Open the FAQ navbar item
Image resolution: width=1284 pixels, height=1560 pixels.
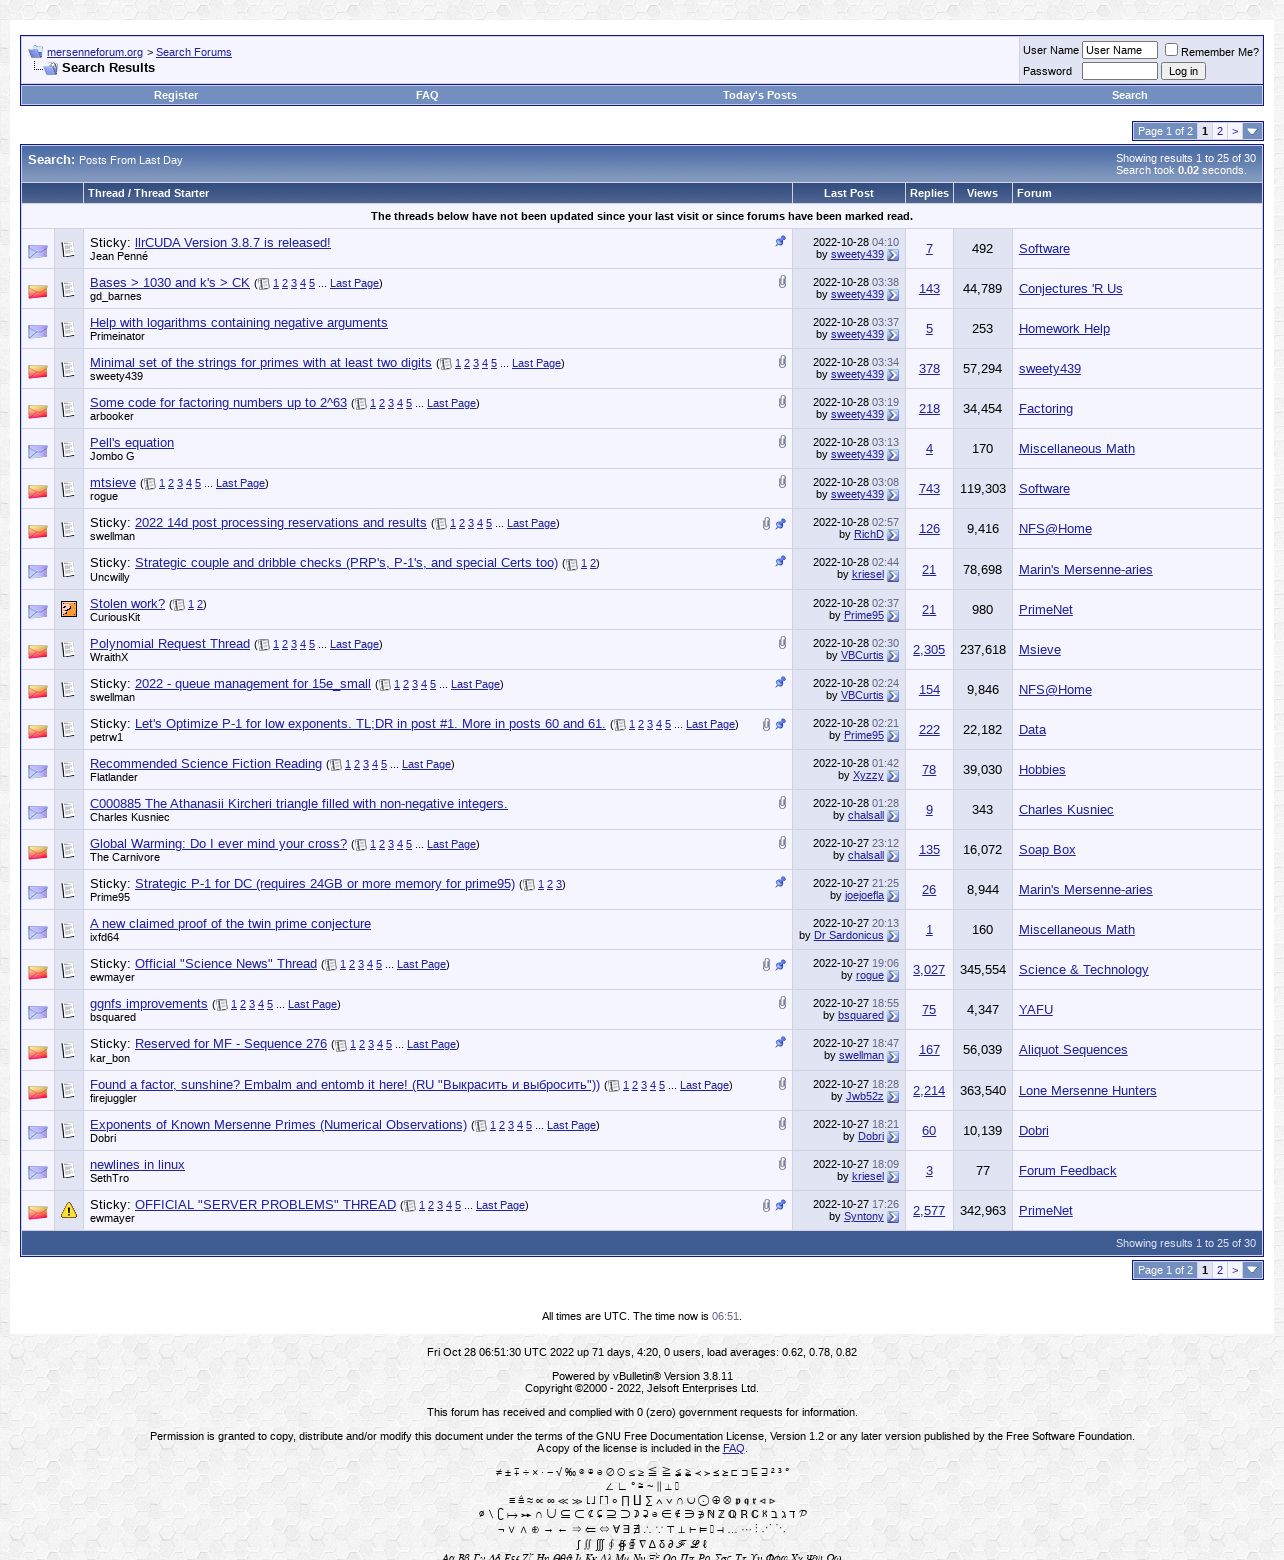[427, 95]
